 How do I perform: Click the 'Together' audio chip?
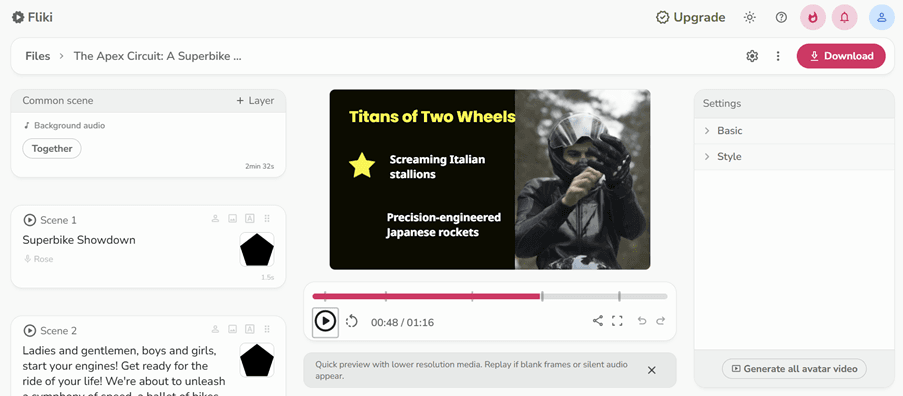coord(52,148)
